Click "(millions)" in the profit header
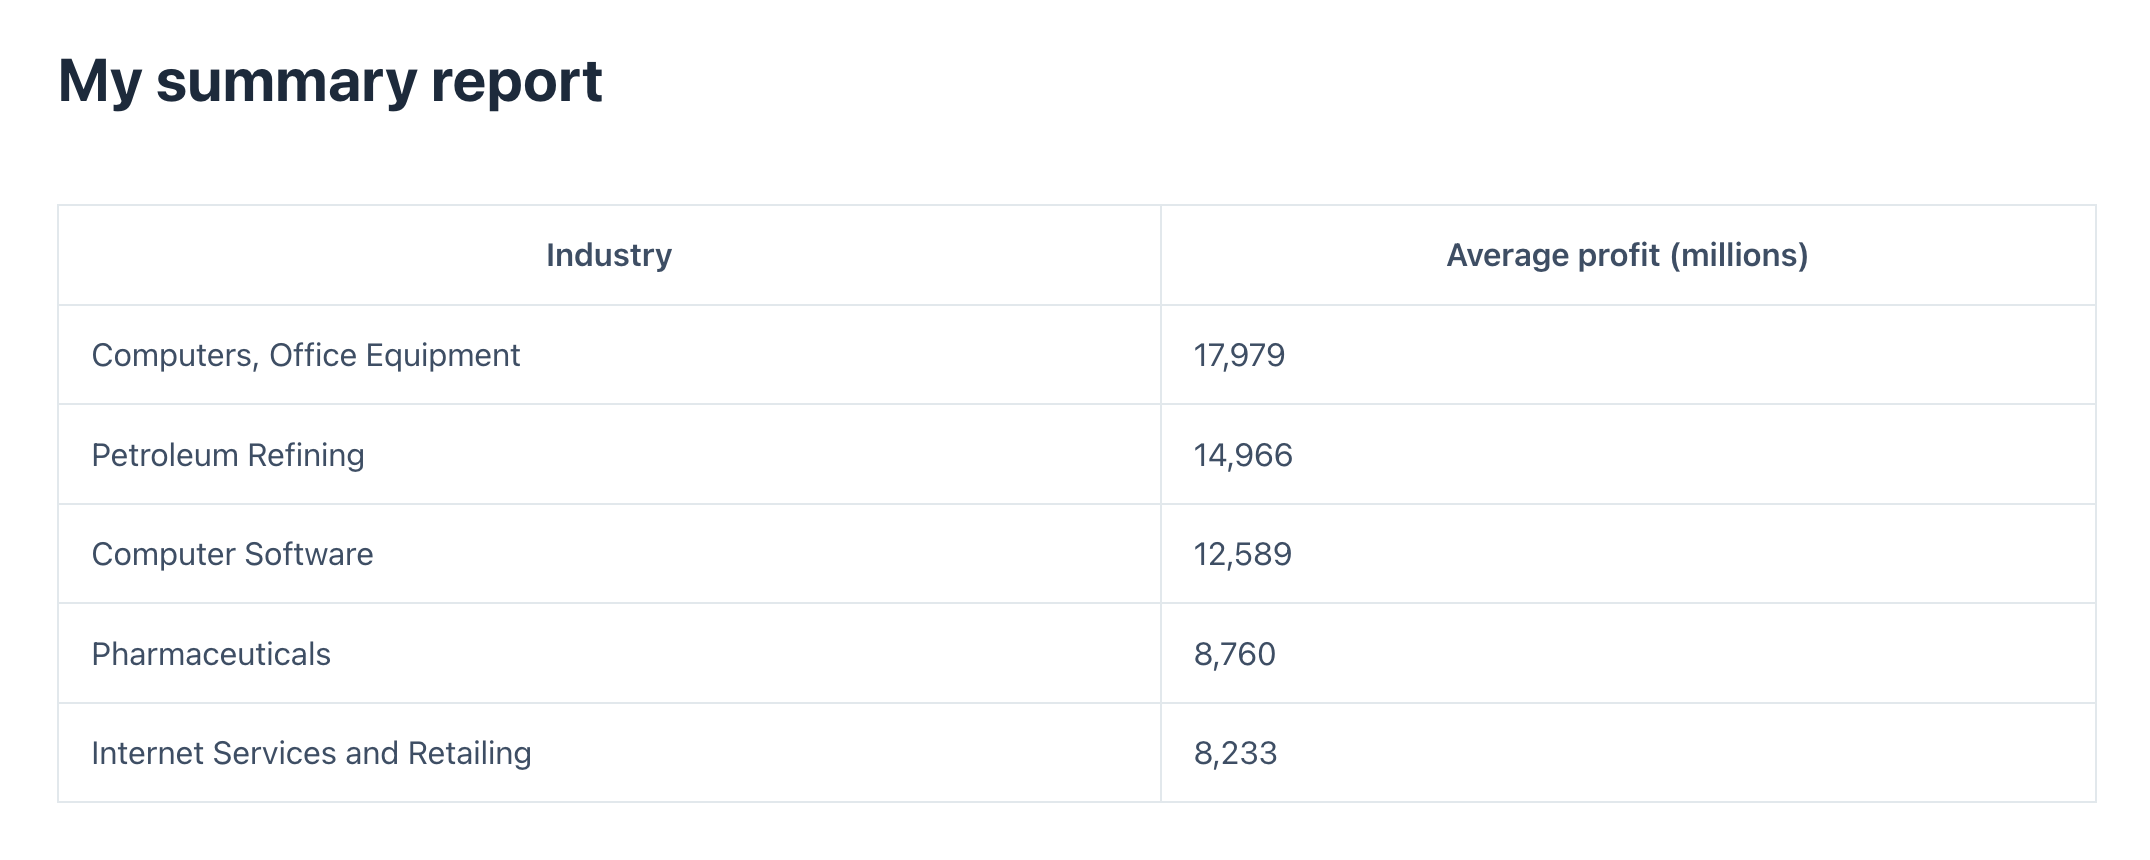Image resolution: width=2150 pixels, height=860 pixels. pos(1739,255)
